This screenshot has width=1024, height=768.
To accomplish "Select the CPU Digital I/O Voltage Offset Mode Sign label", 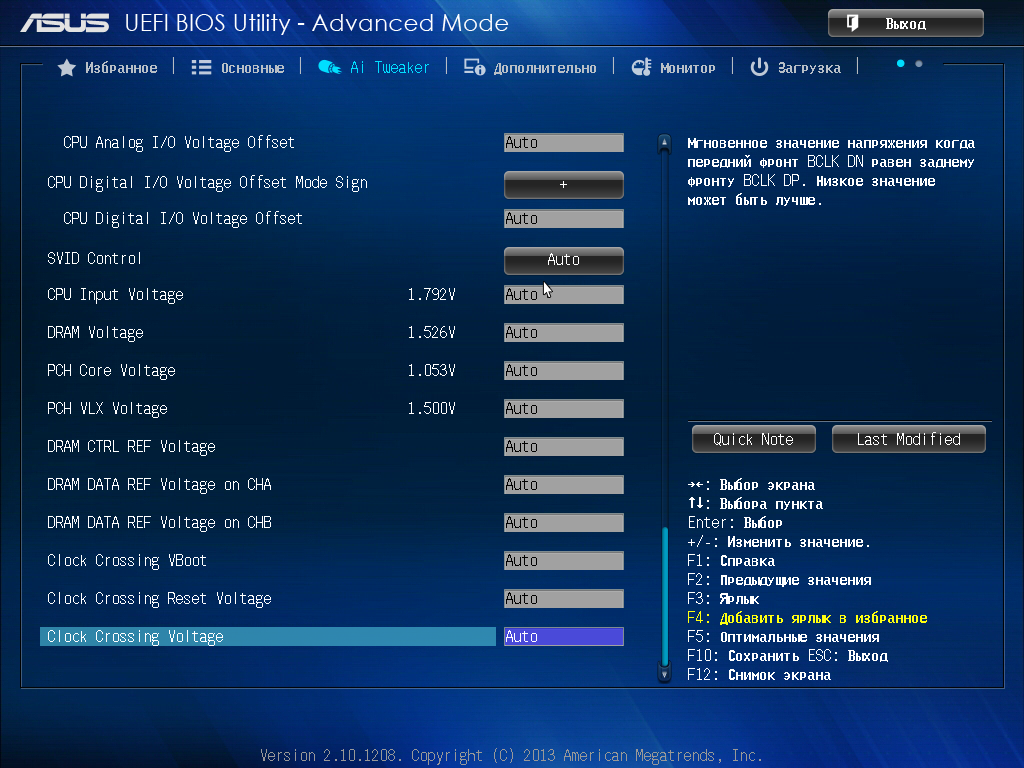I will coord(207,183).
